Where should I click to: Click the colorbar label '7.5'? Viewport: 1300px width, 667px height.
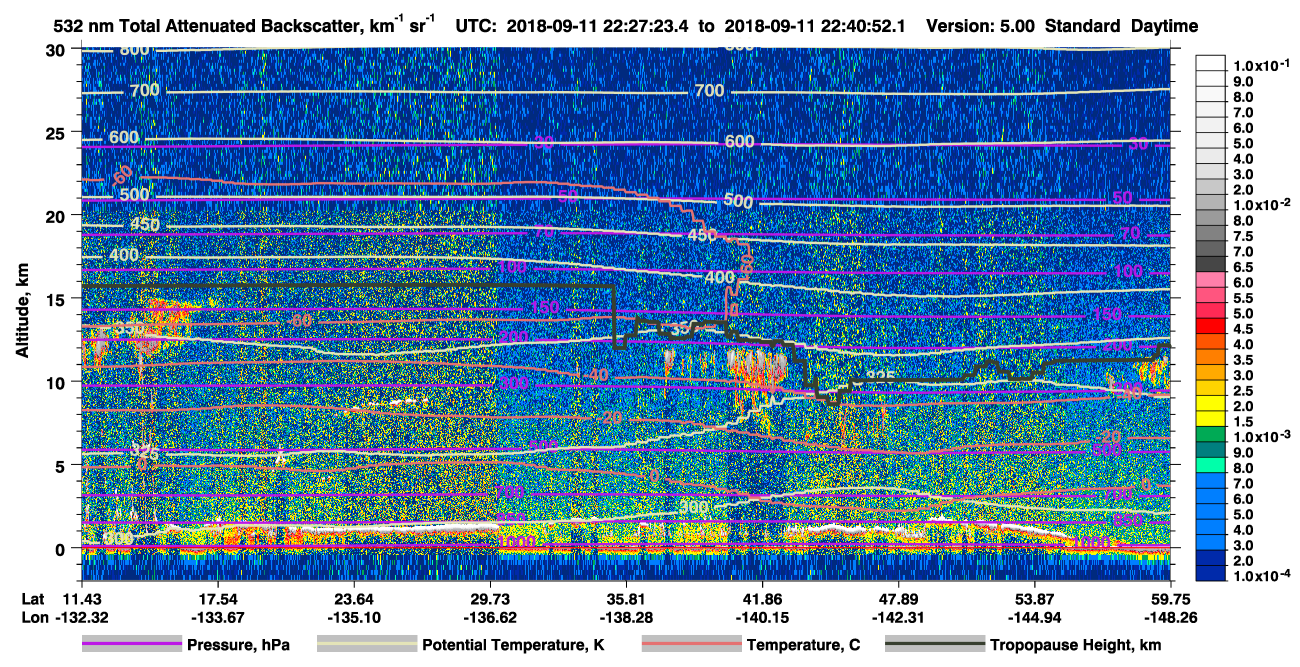pyautogui.click(x=1243, y=236)
